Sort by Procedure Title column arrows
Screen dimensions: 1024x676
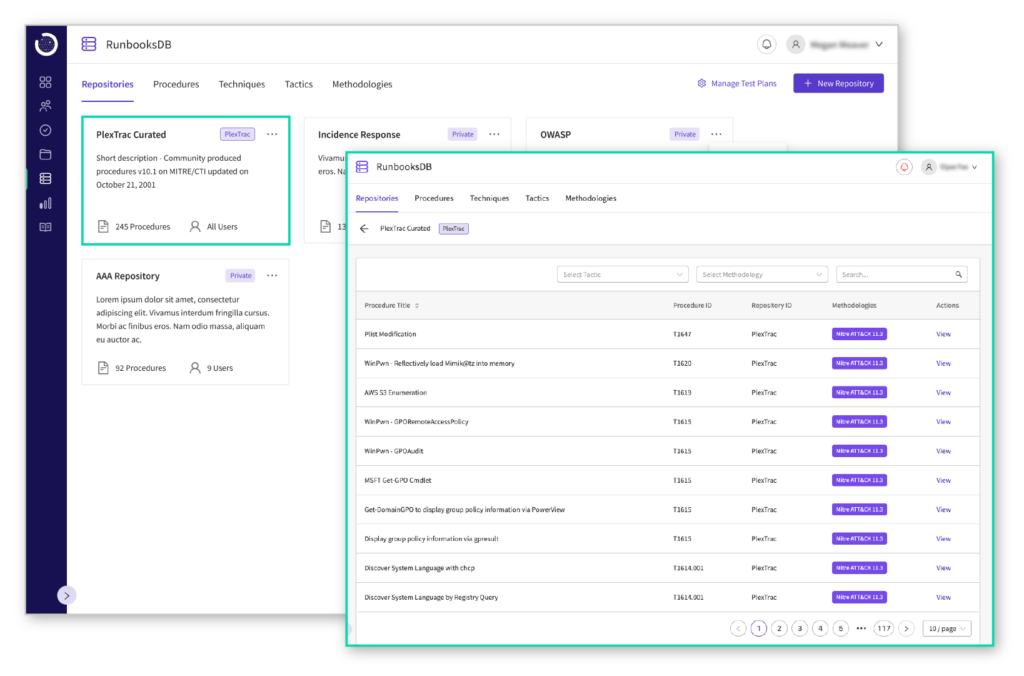tap(417, 306)
